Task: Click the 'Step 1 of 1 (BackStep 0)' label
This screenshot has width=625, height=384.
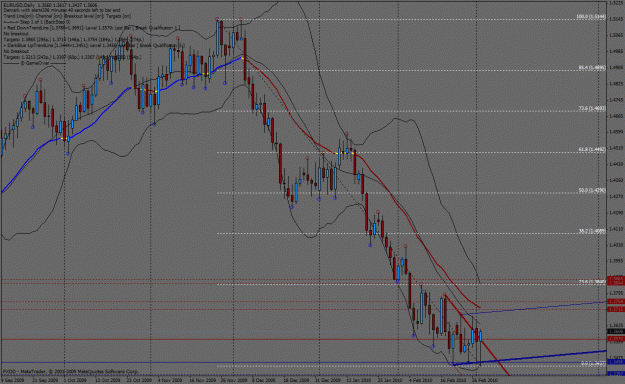Action: (45, 22)
